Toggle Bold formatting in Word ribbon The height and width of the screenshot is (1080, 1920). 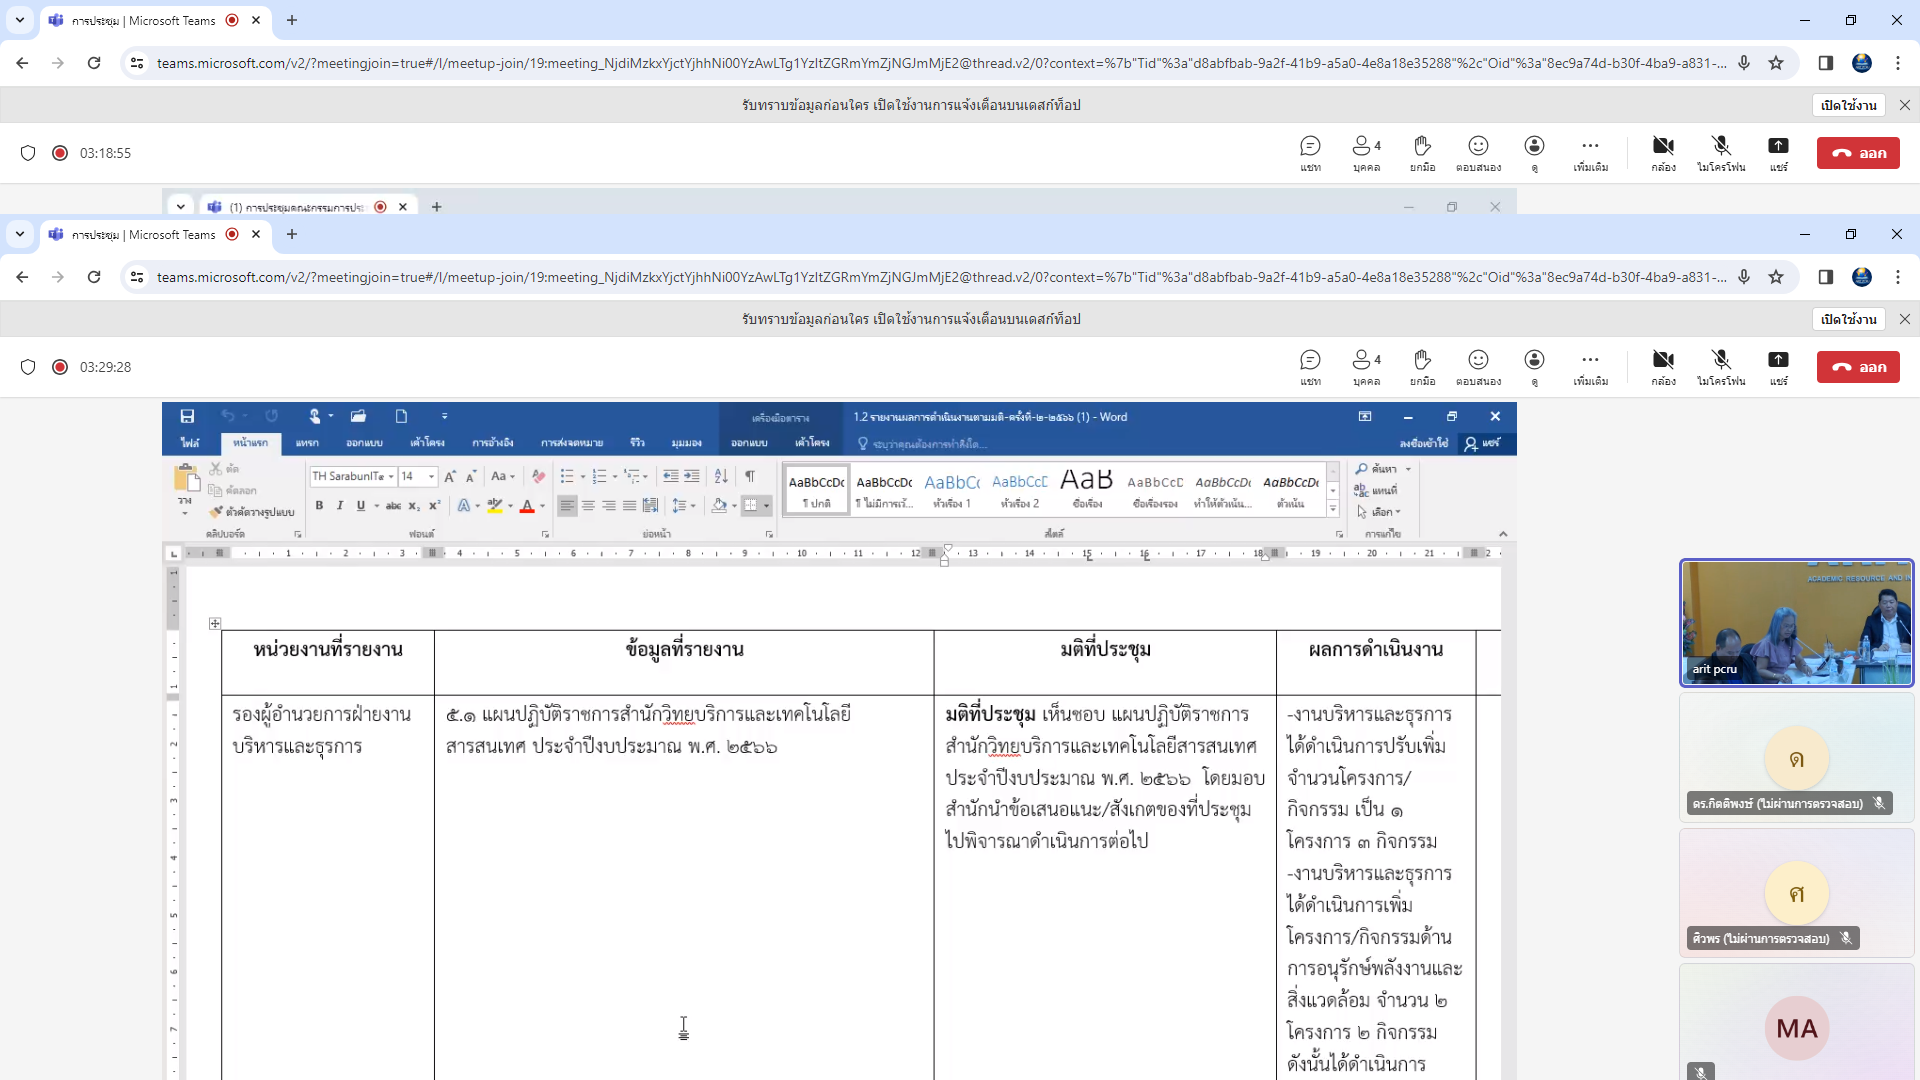coord(319,506)
